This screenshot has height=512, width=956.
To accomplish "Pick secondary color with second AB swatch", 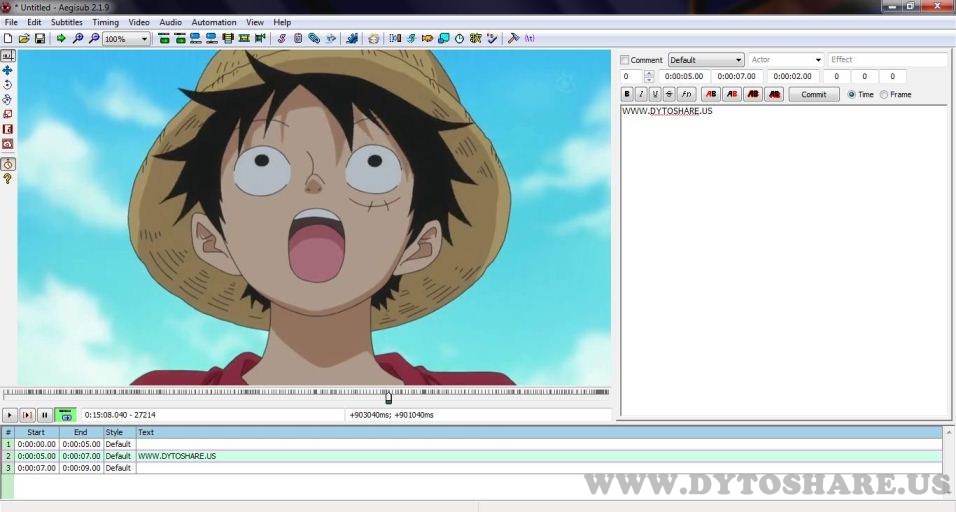I will pos(732,94).
